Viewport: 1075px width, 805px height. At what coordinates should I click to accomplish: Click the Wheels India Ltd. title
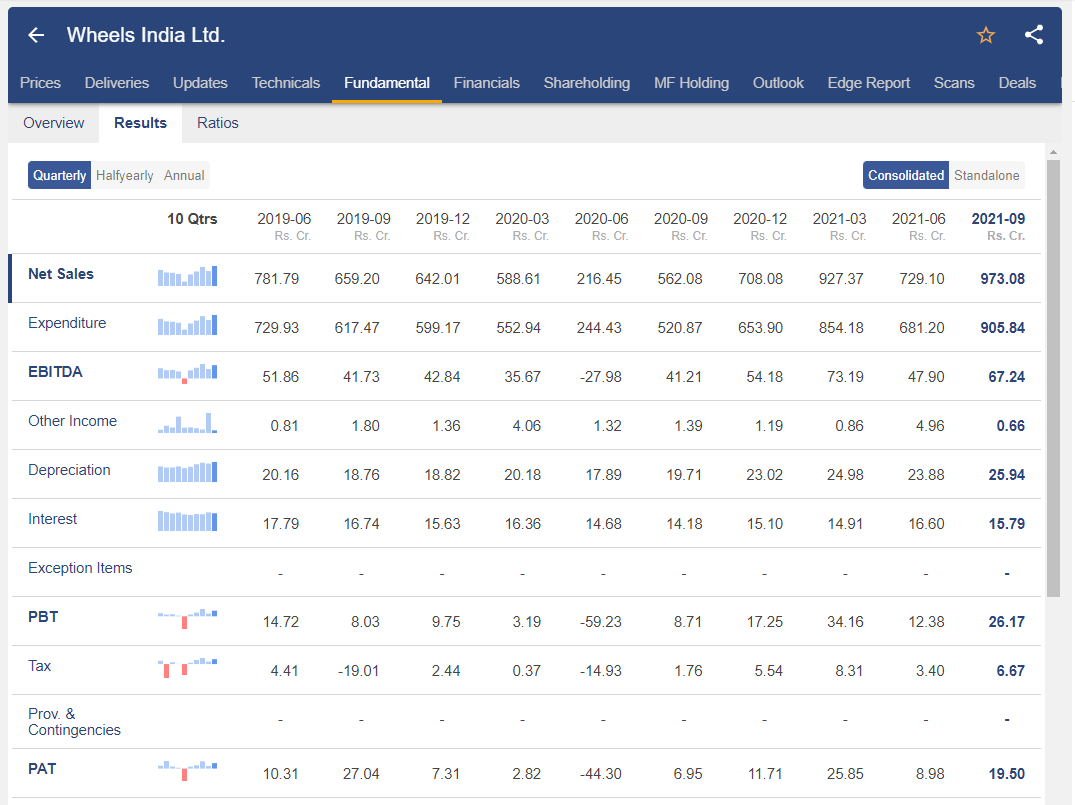[x=146, y=35]
